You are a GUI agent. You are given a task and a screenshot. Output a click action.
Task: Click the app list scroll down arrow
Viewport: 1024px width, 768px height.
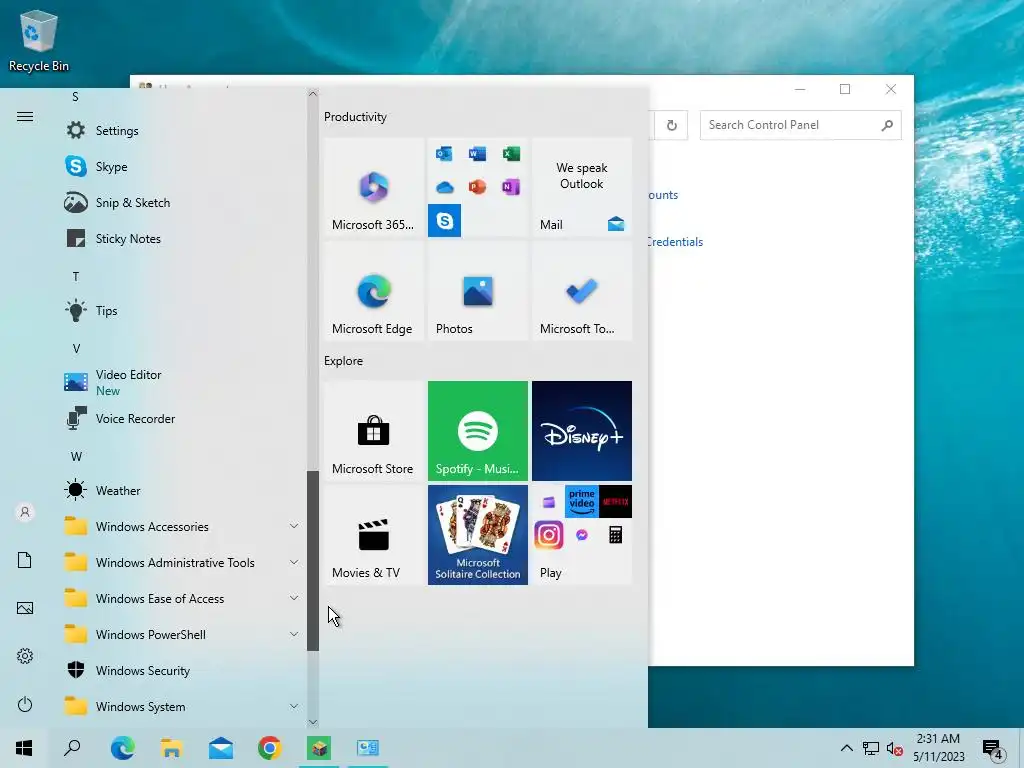[313, 722]
